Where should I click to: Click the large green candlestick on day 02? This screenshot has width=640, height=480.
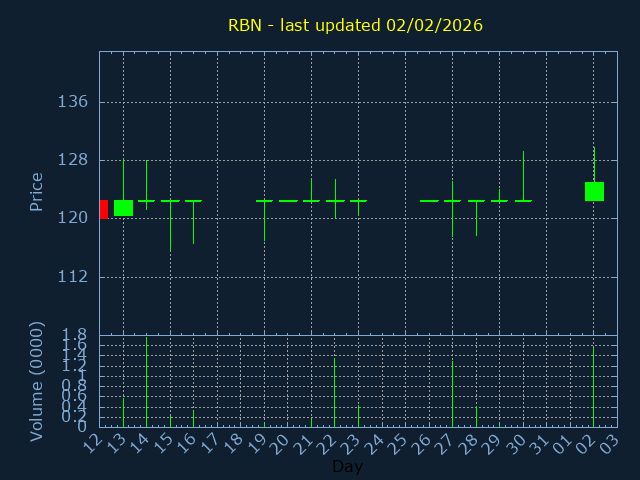594,191
